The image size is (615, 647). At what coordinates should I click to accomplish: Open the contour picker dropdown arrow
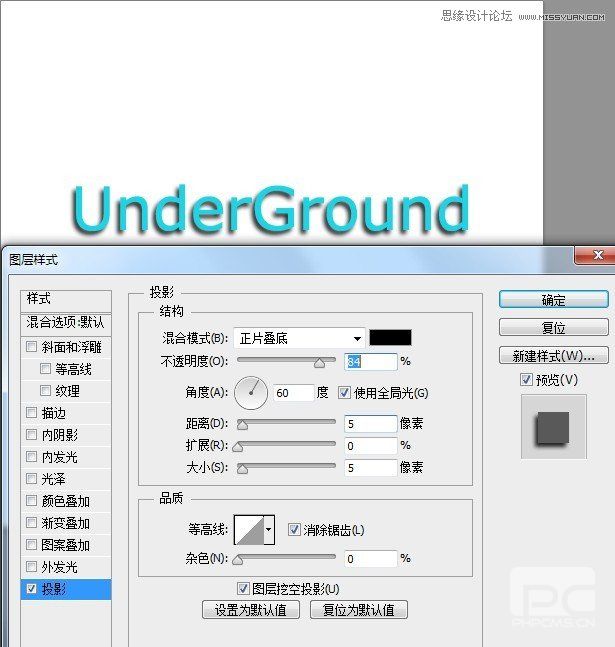pyautogui.click(x=269, y=529)
